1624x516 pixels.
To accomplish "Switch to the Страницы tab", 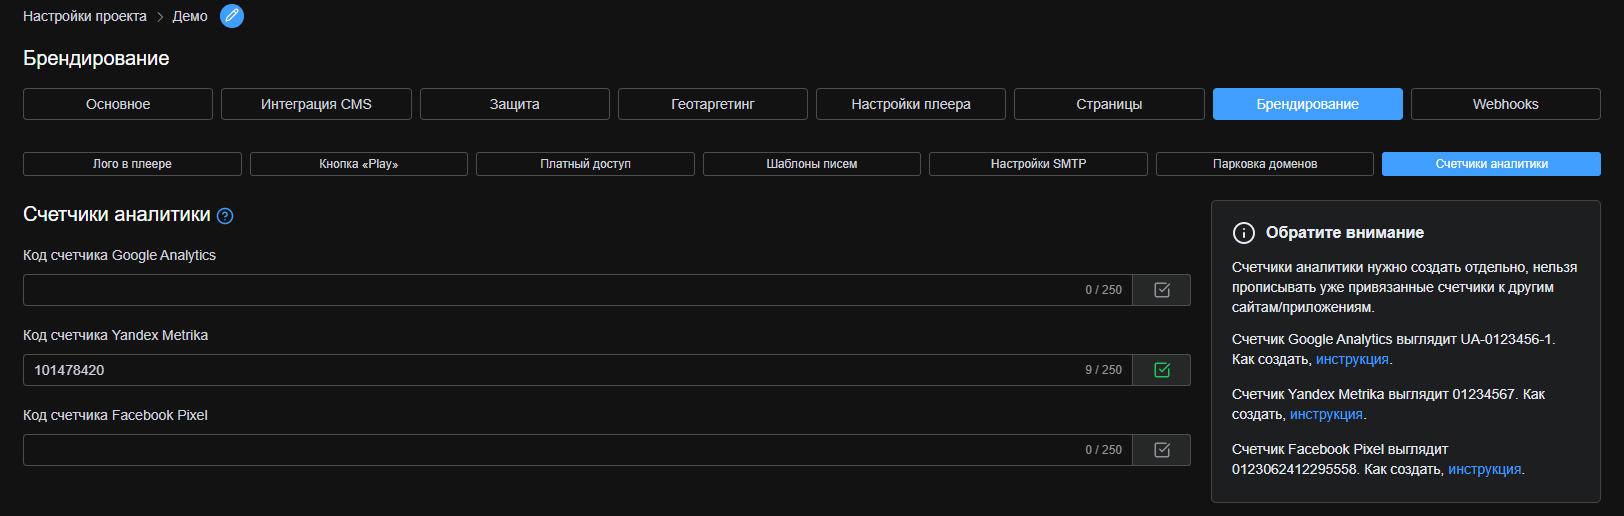I will pyautogui.click(x=1109, y=104).
